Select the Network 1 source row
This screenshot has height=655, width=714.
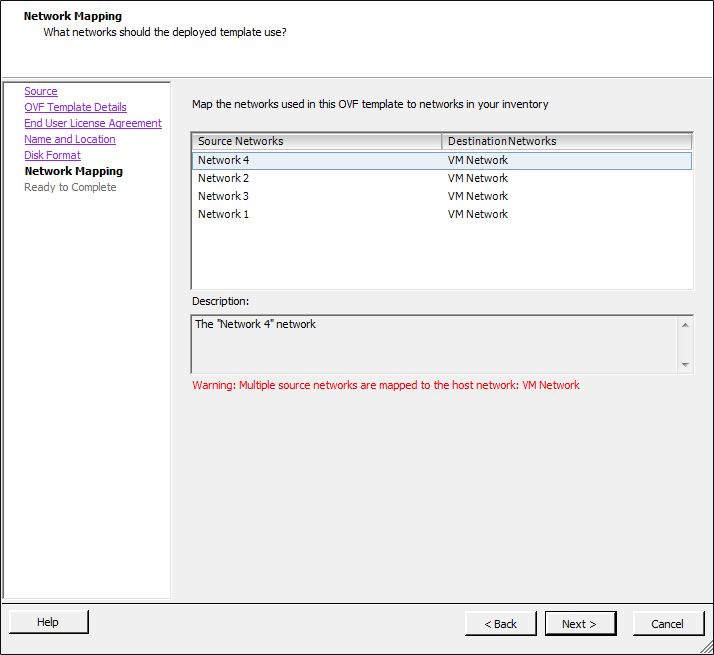click(224, 214)
